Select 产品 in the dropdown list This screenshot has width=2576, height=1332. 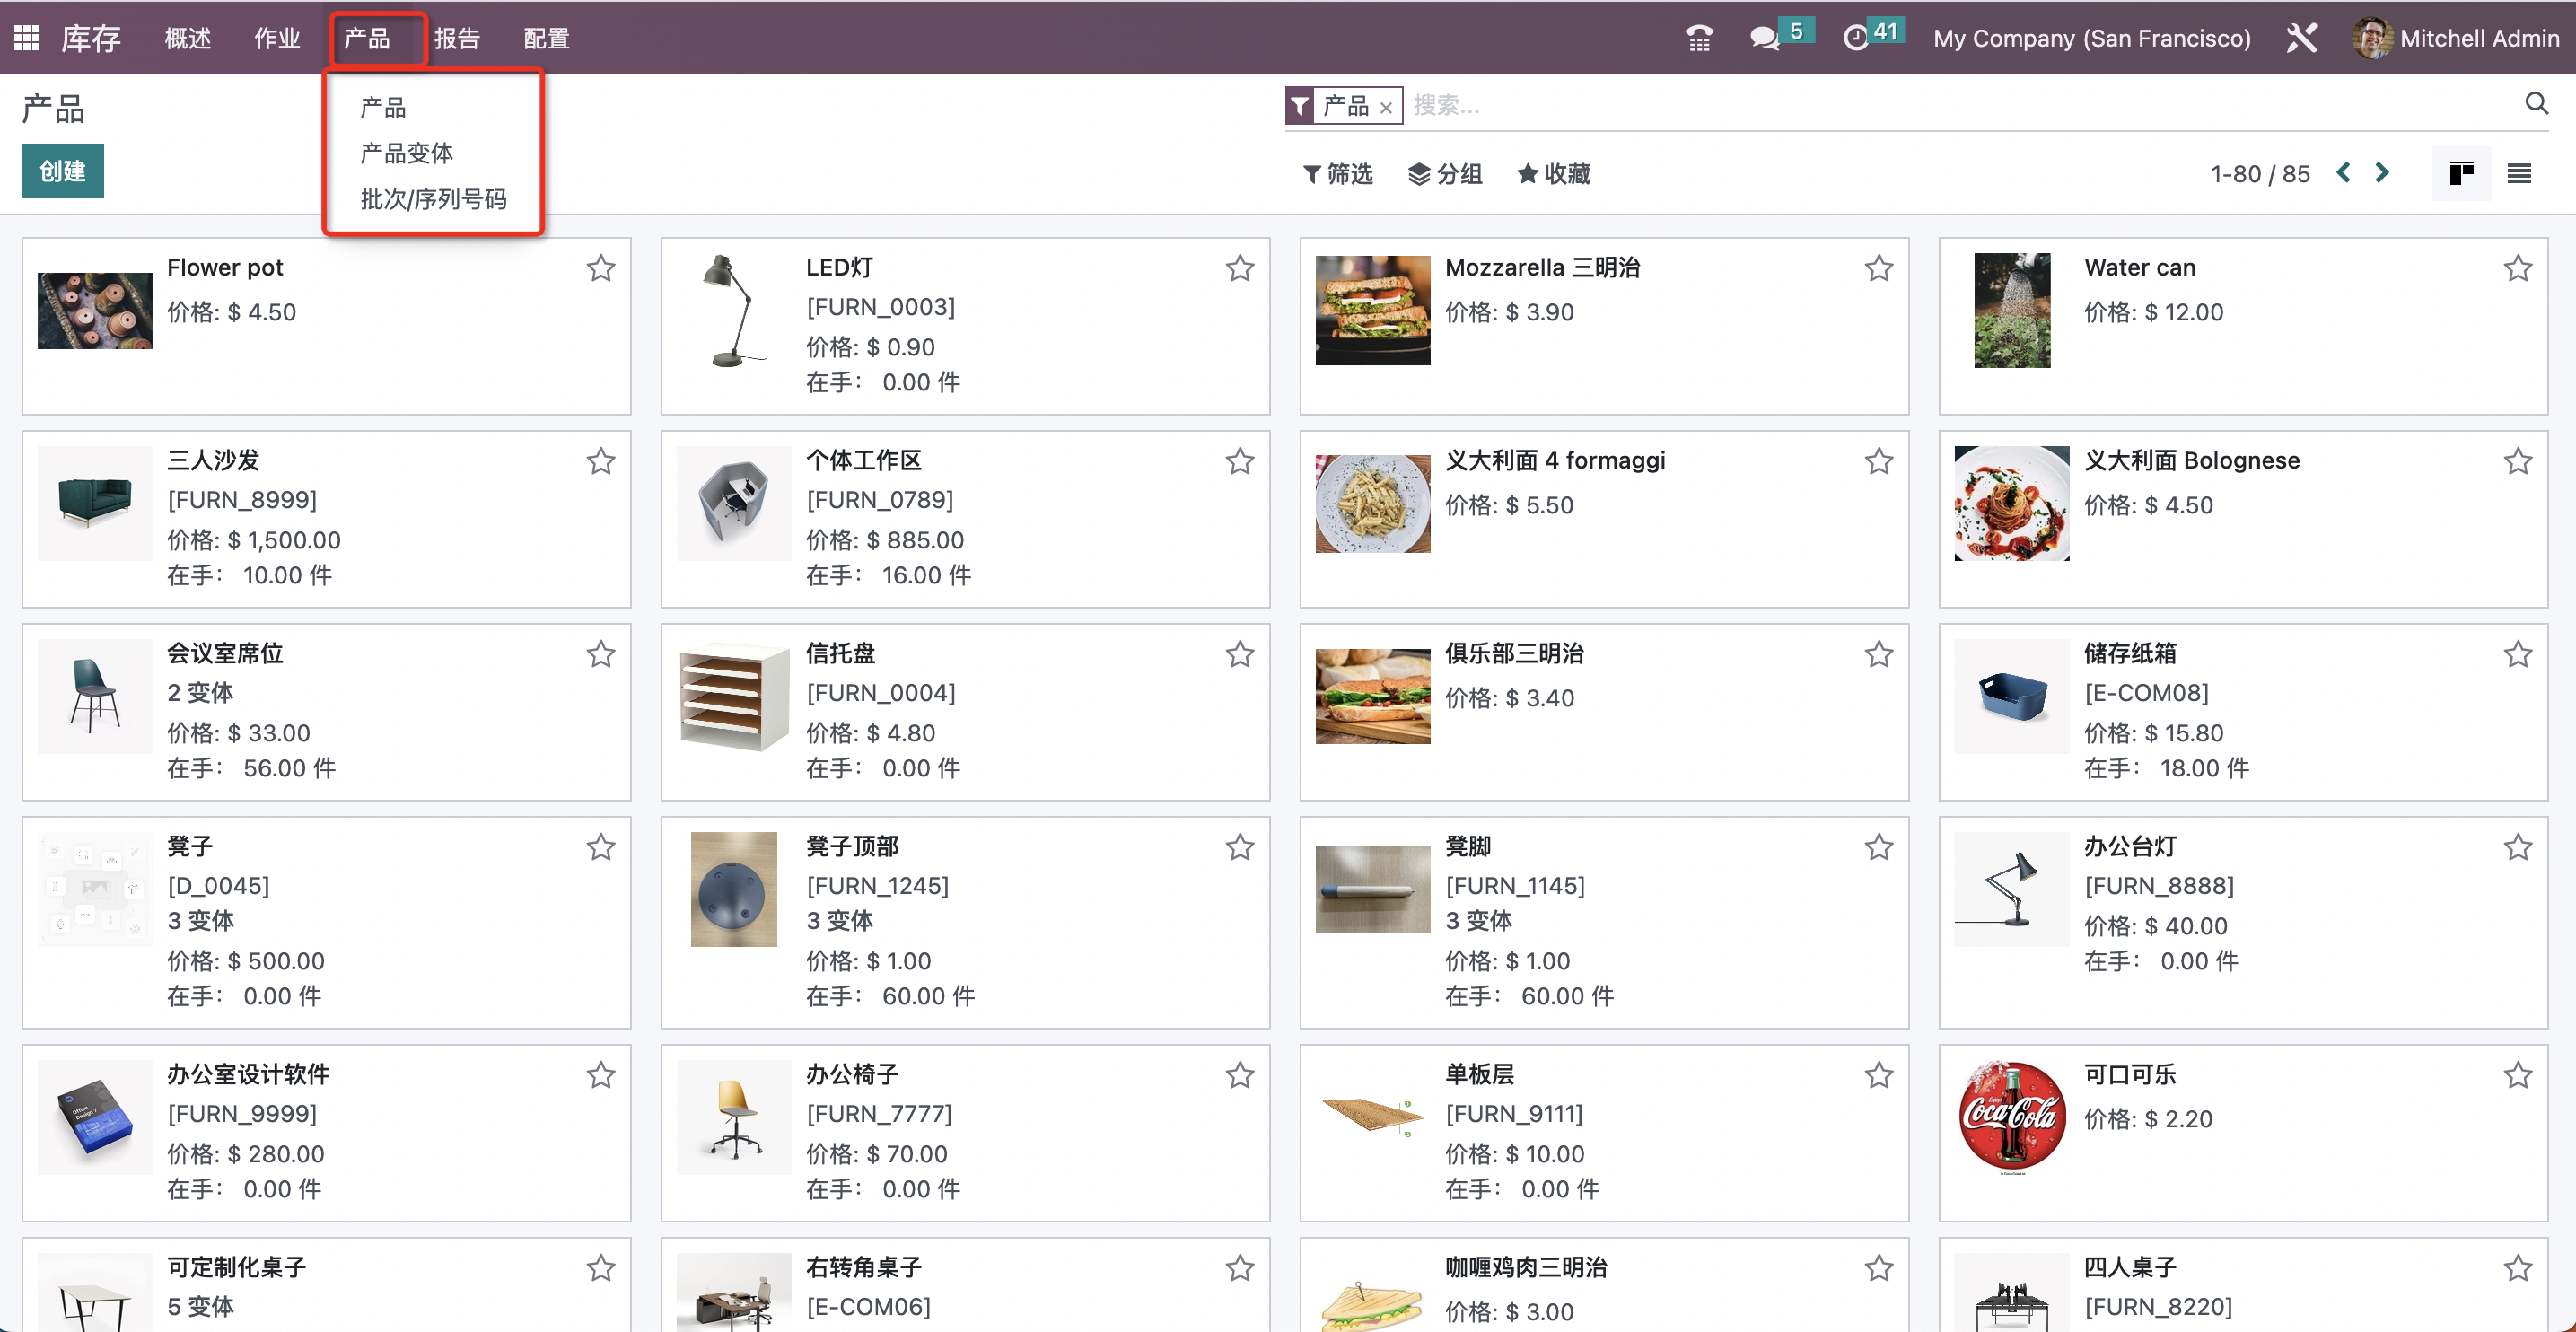[383, 107]
